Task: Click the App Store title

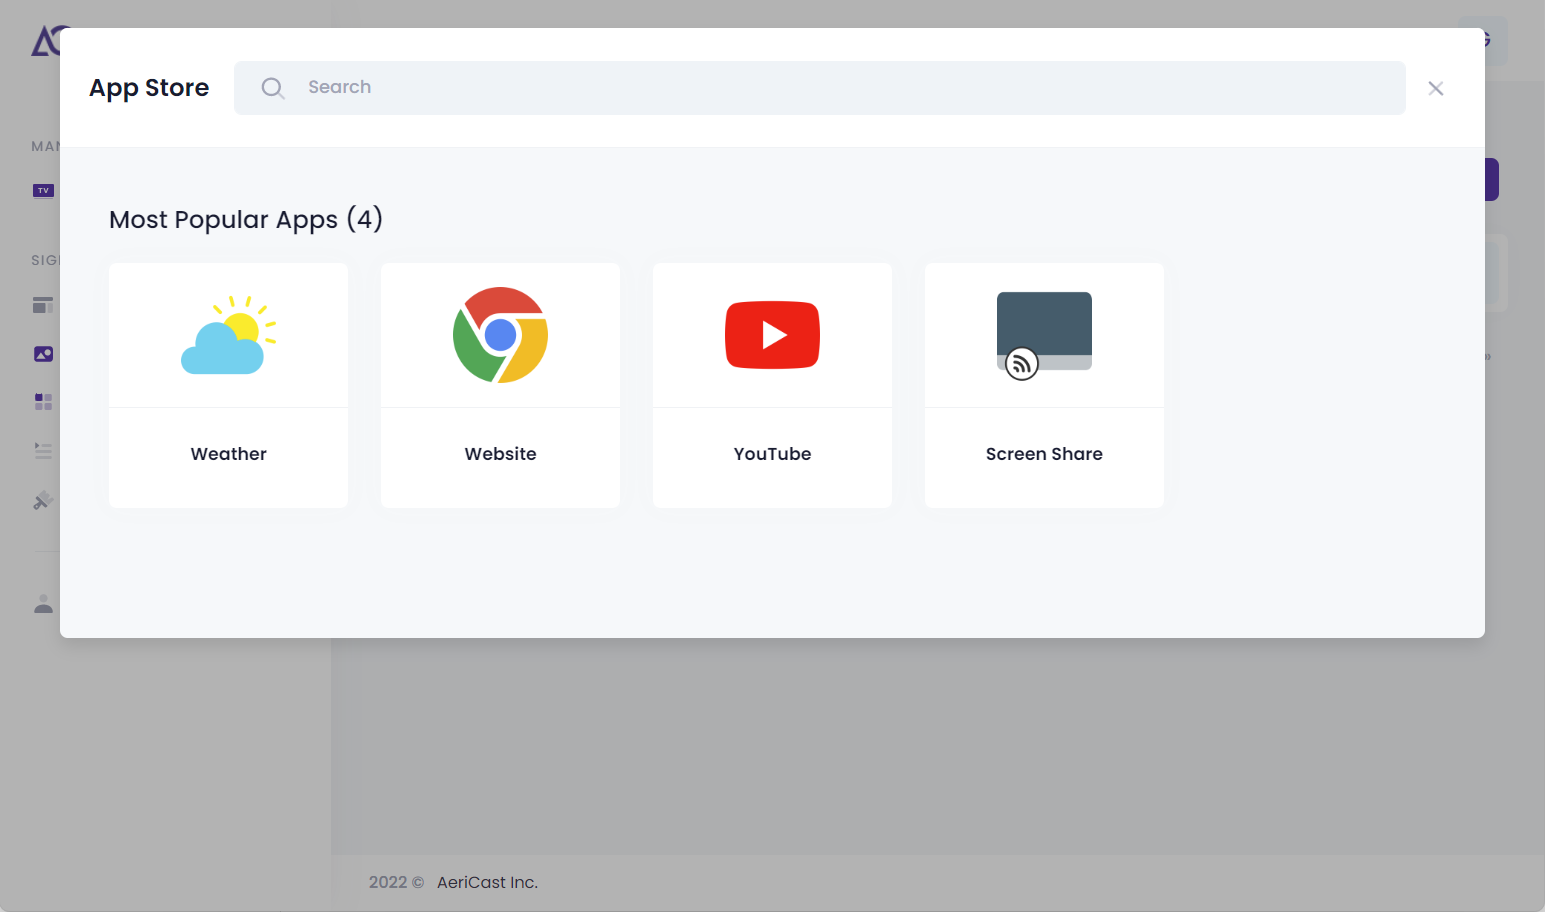Action: tap(149, 88)
